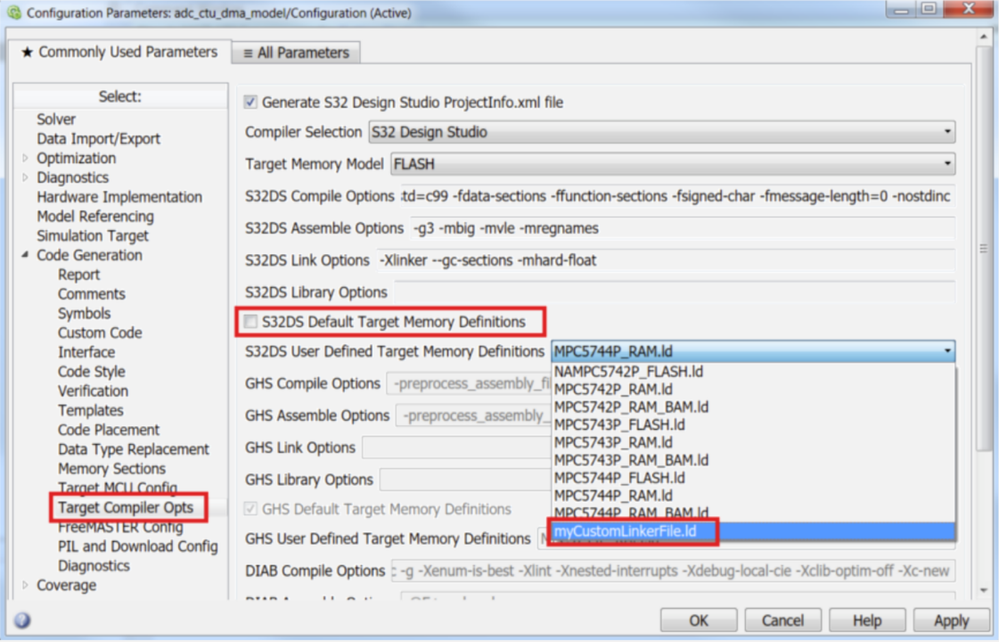Select Simulation Target category

pos(92,236)
